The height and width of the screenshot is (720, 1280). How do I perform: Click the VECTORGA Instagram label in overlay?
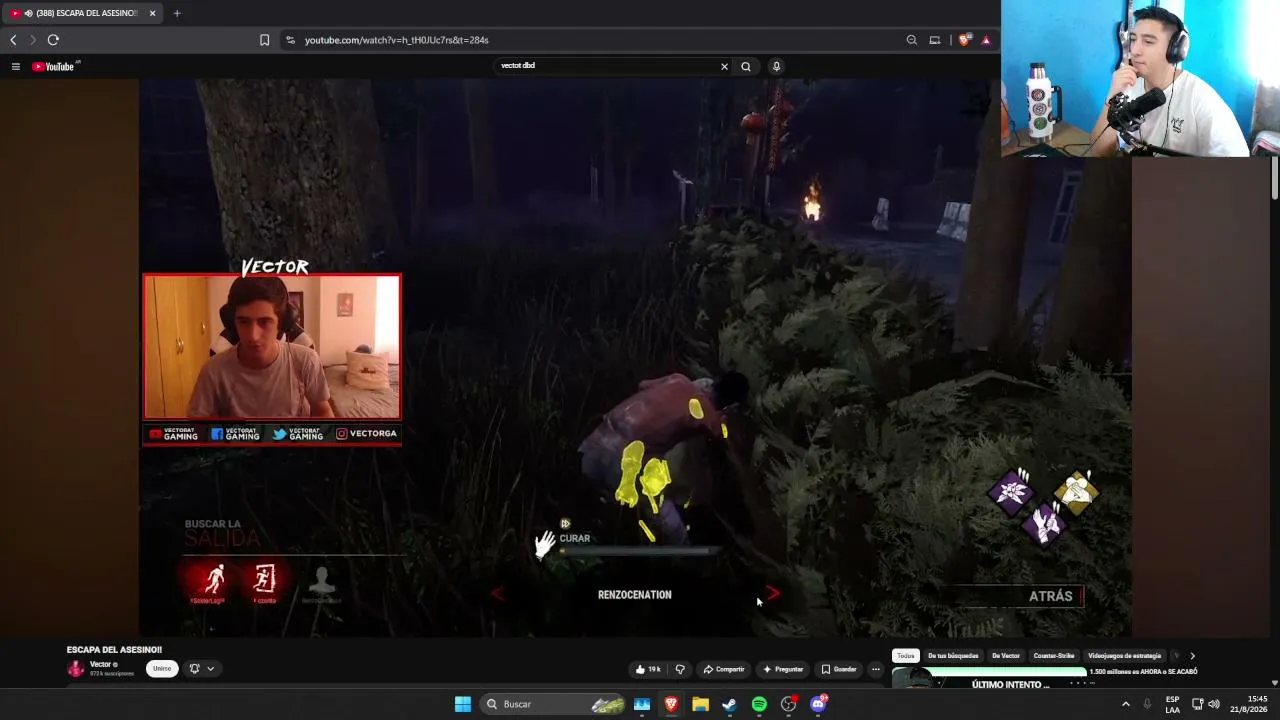(366, 434)
